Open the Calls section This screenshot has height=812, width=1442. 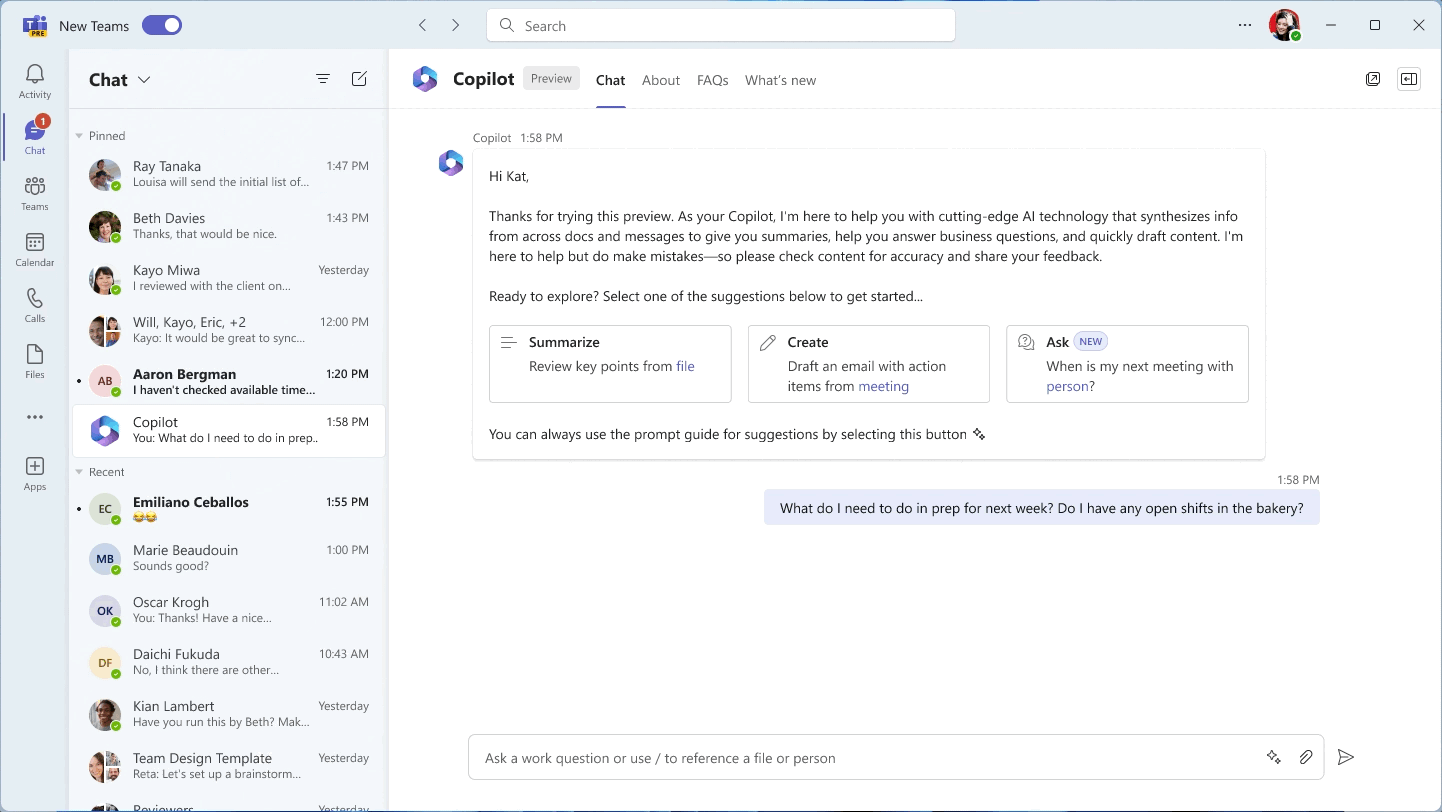34,306
